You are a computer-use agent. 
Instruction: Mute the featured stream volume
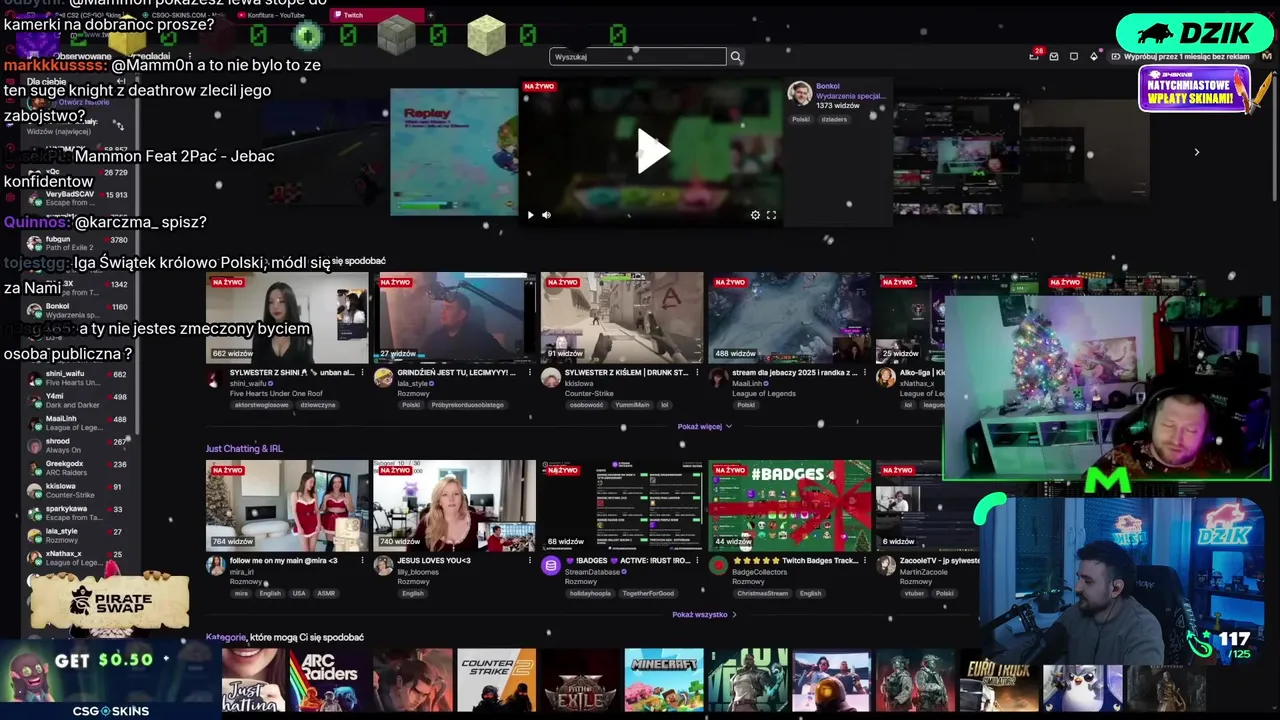(x=546, y=215)
